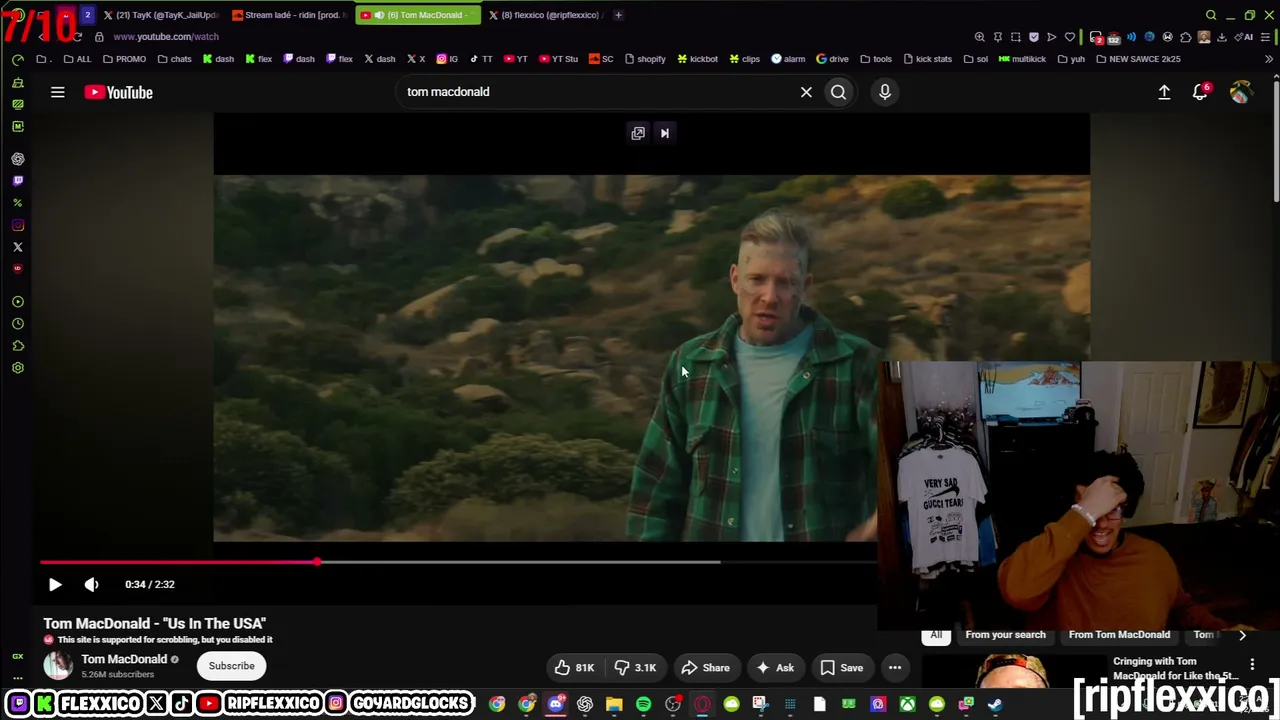Open the sidebar settings gear
Screen dimensions: 1280x720
click(18, 368)
